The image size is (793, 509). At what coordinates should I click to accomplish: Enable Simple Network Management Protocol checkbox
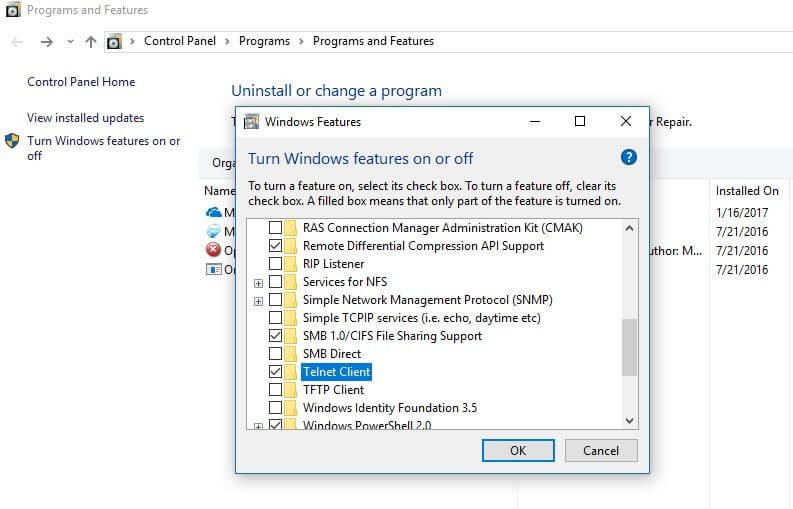(275, 300)
